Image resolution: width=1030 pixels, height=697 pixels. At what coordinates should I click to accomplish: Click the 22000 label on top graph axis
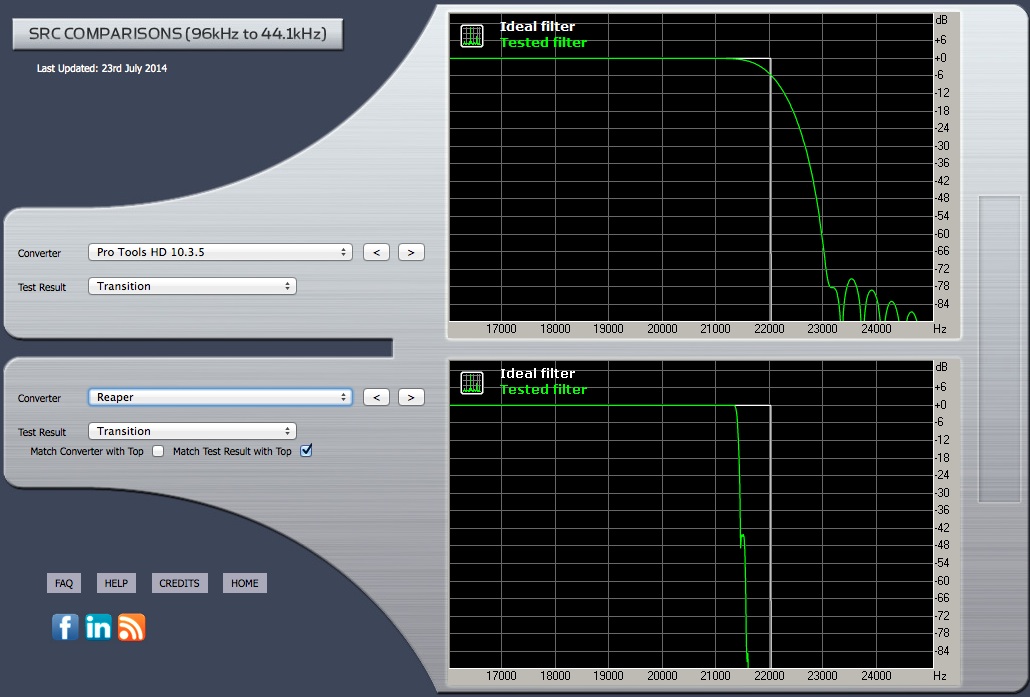(x=769, y=328)
